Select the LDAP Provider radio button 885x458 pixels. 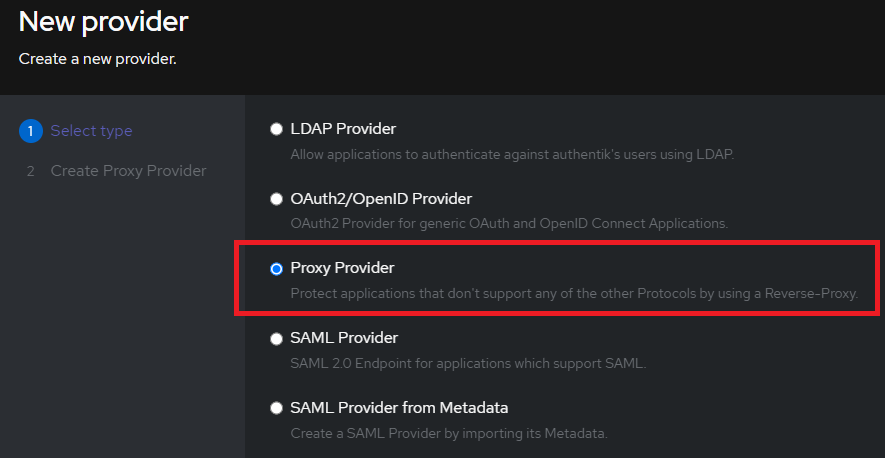click(276, 129)
